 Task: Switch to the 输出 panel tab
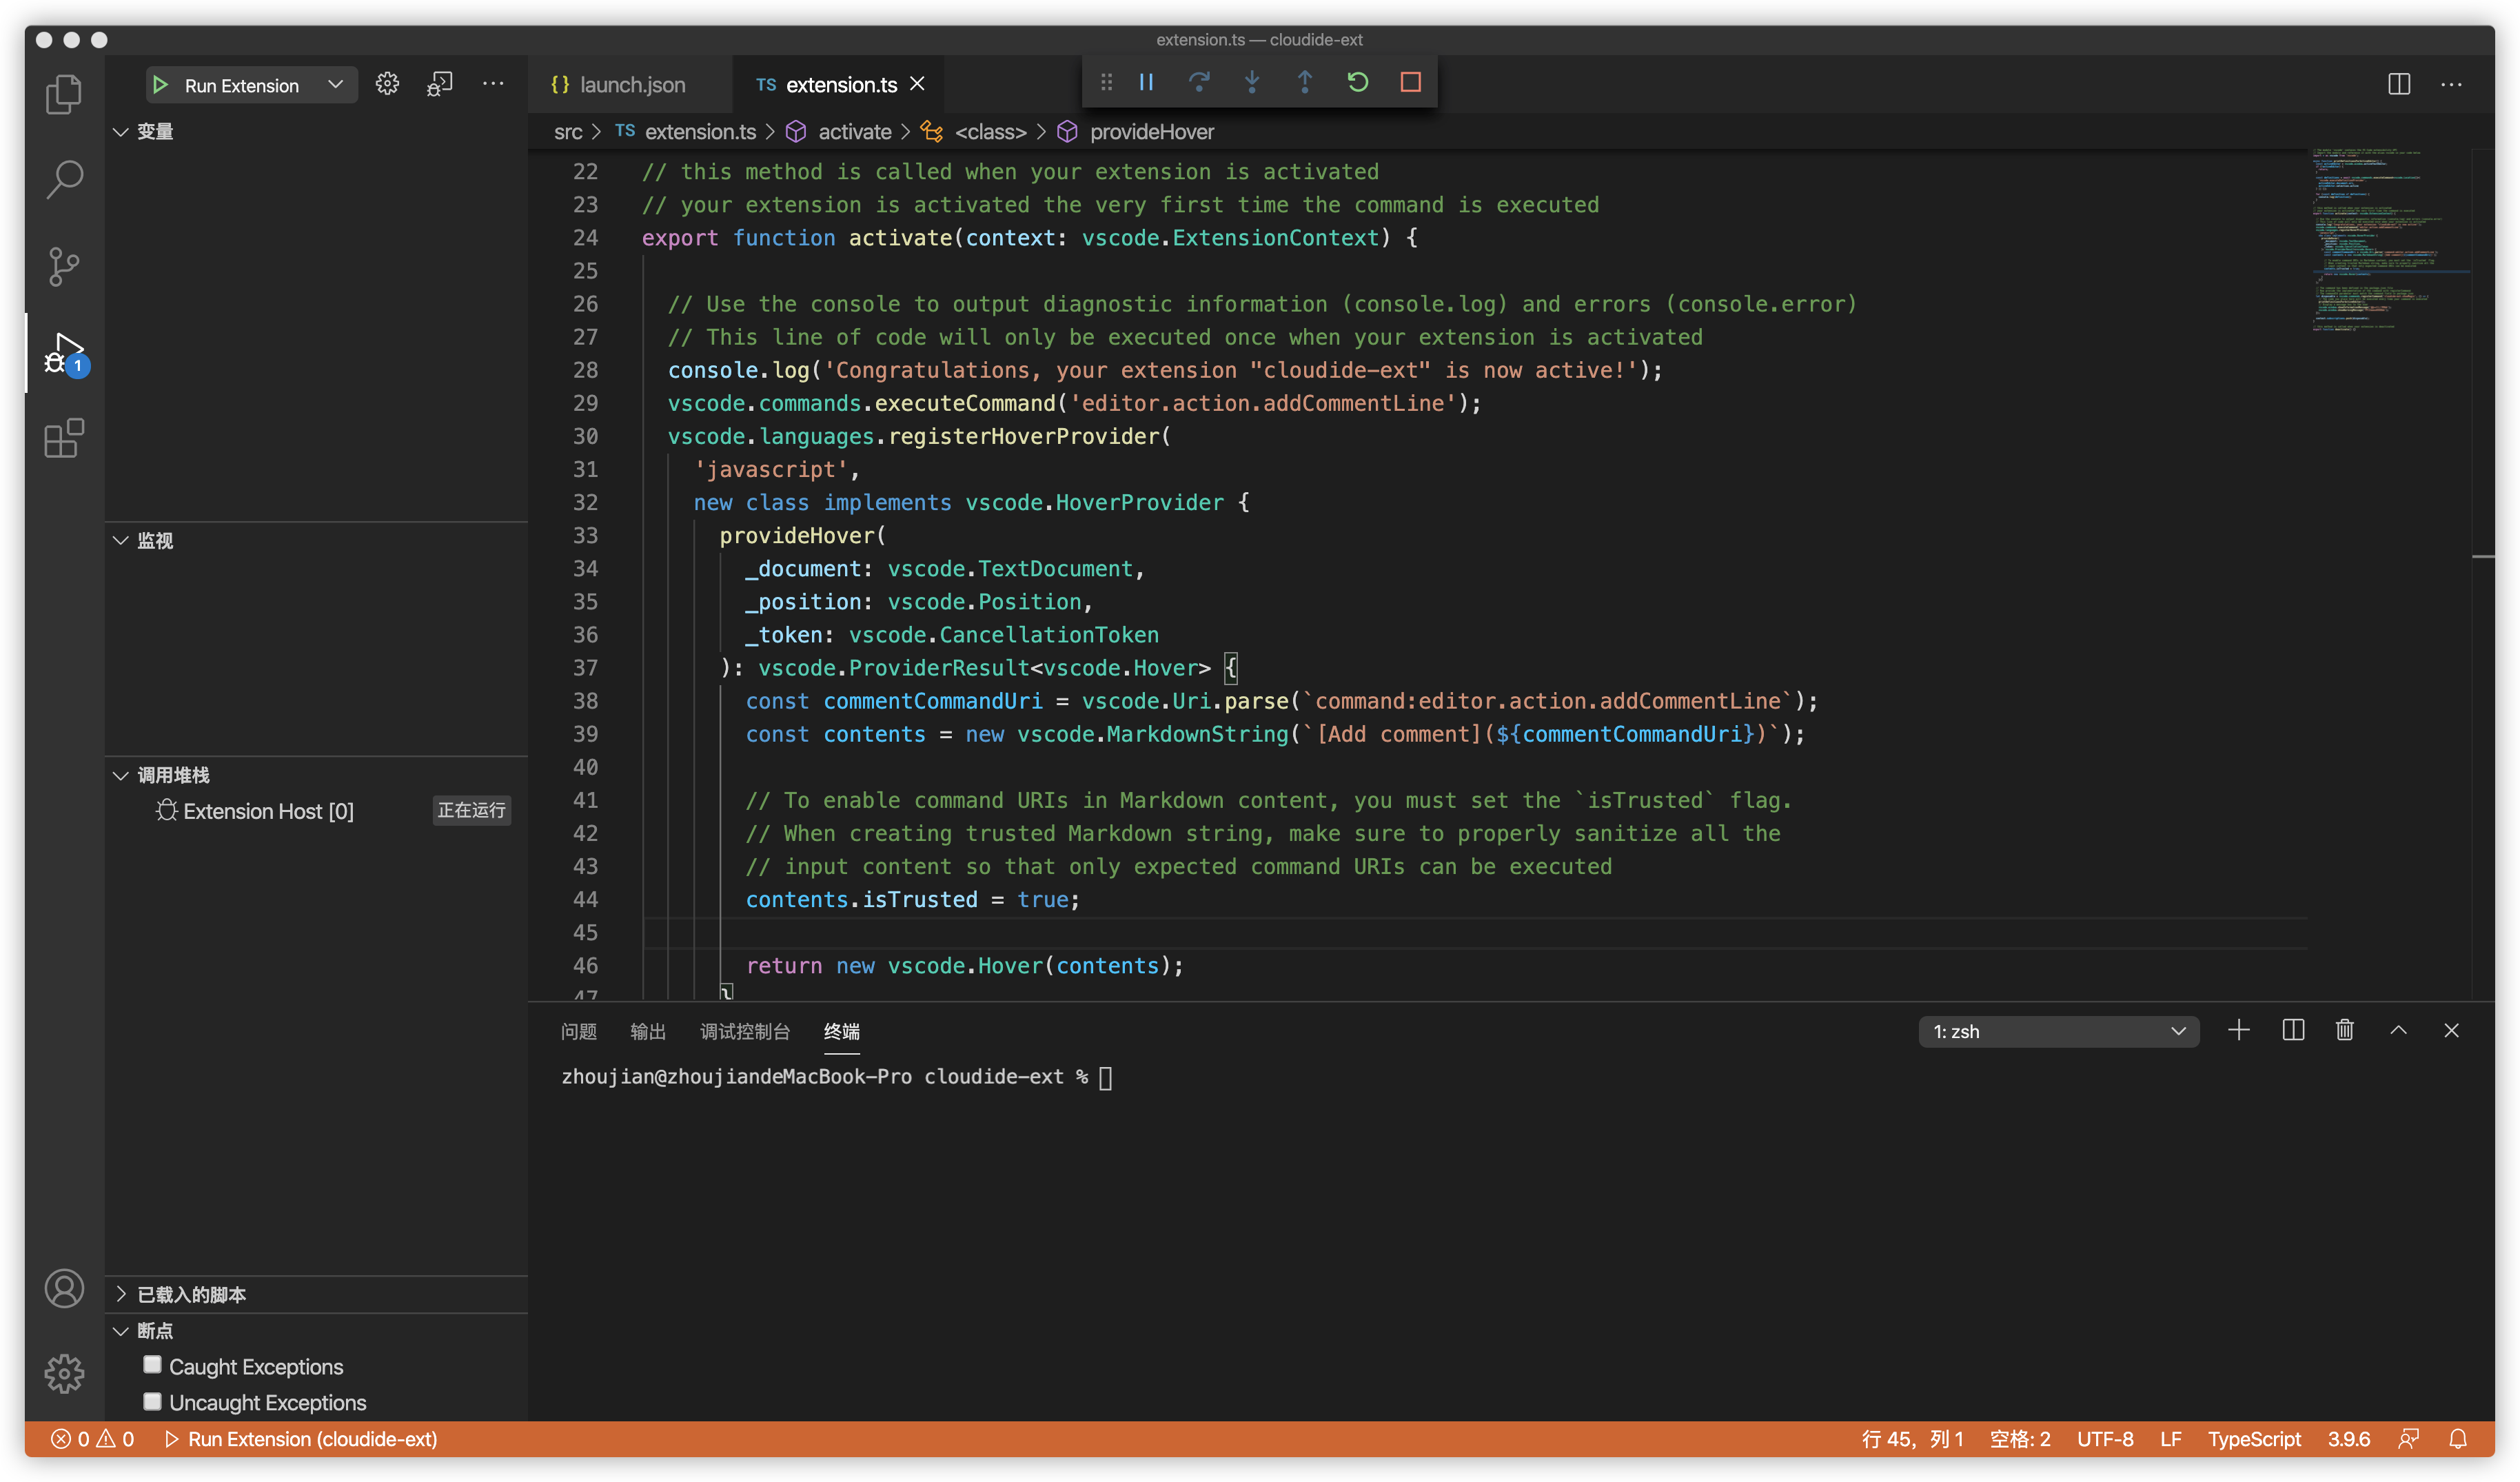648,1031
